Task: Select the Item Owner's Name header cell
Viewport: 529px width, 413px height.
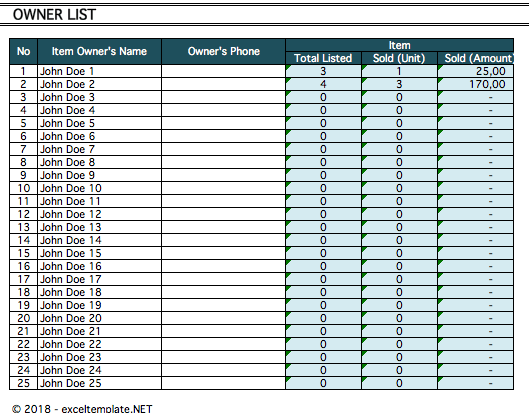Action: pos(99,52)
